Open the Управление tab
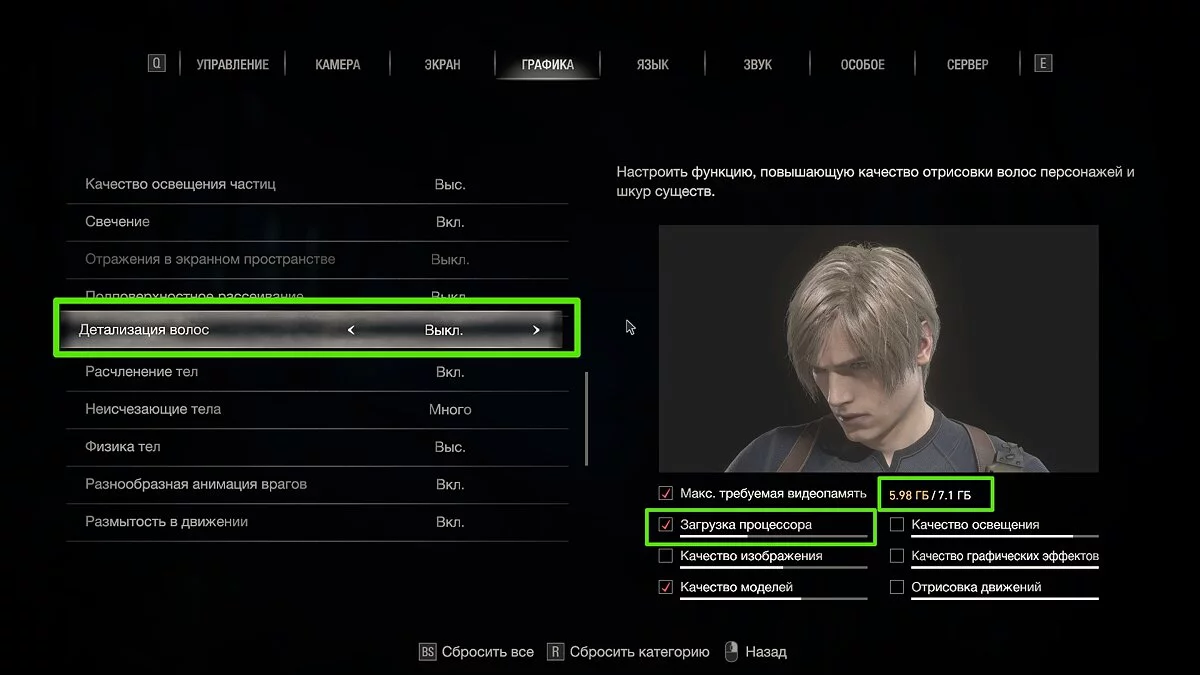This screenshot has width=1200, height=675. [x=233, y=64]
